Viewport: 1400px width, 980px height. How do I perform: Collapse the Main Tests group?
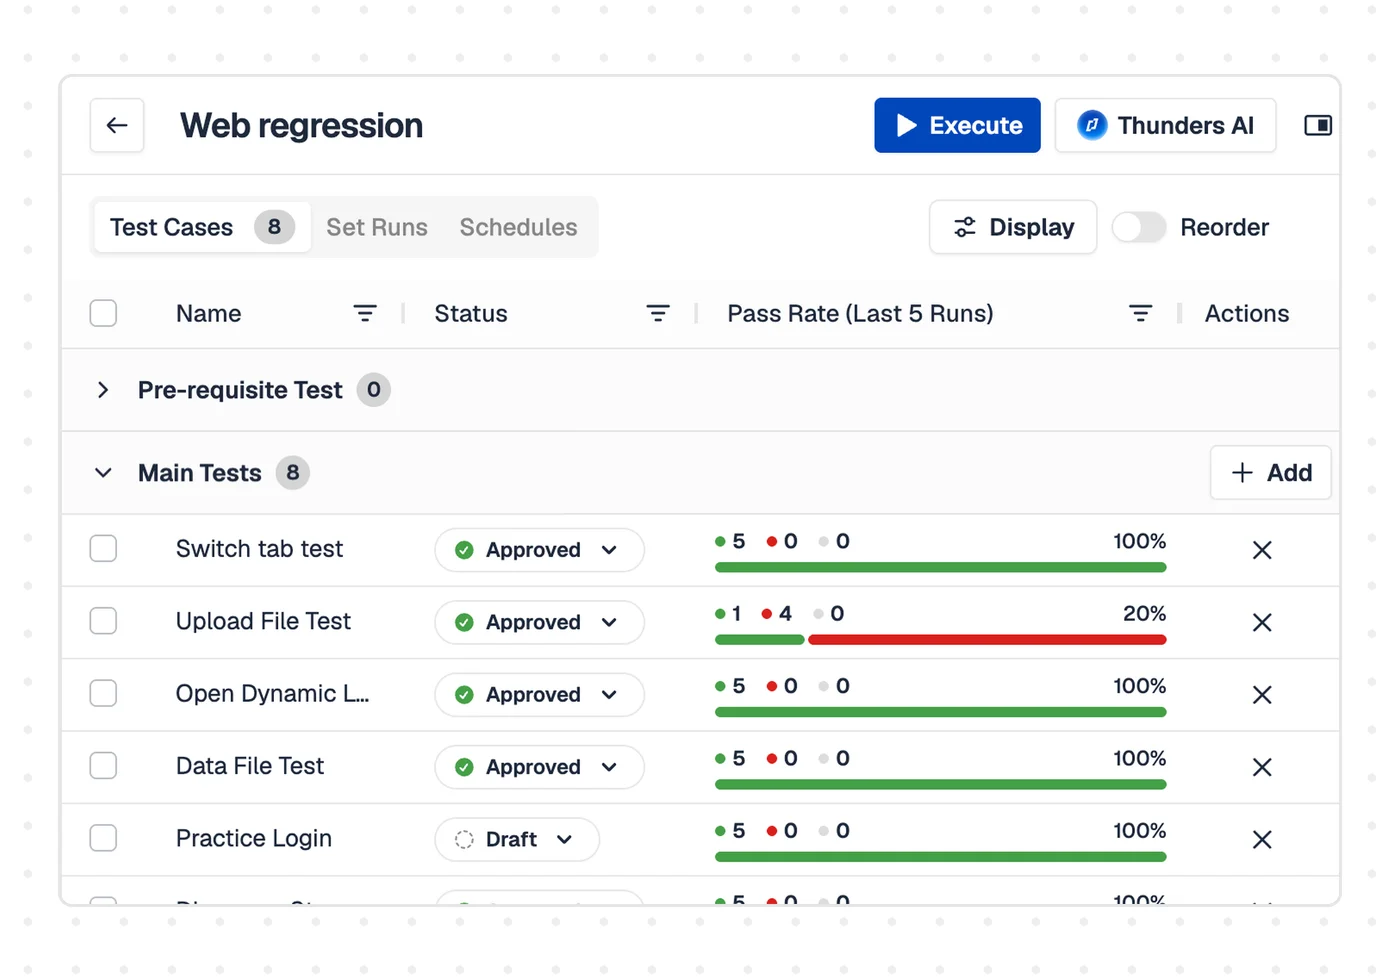103,472
